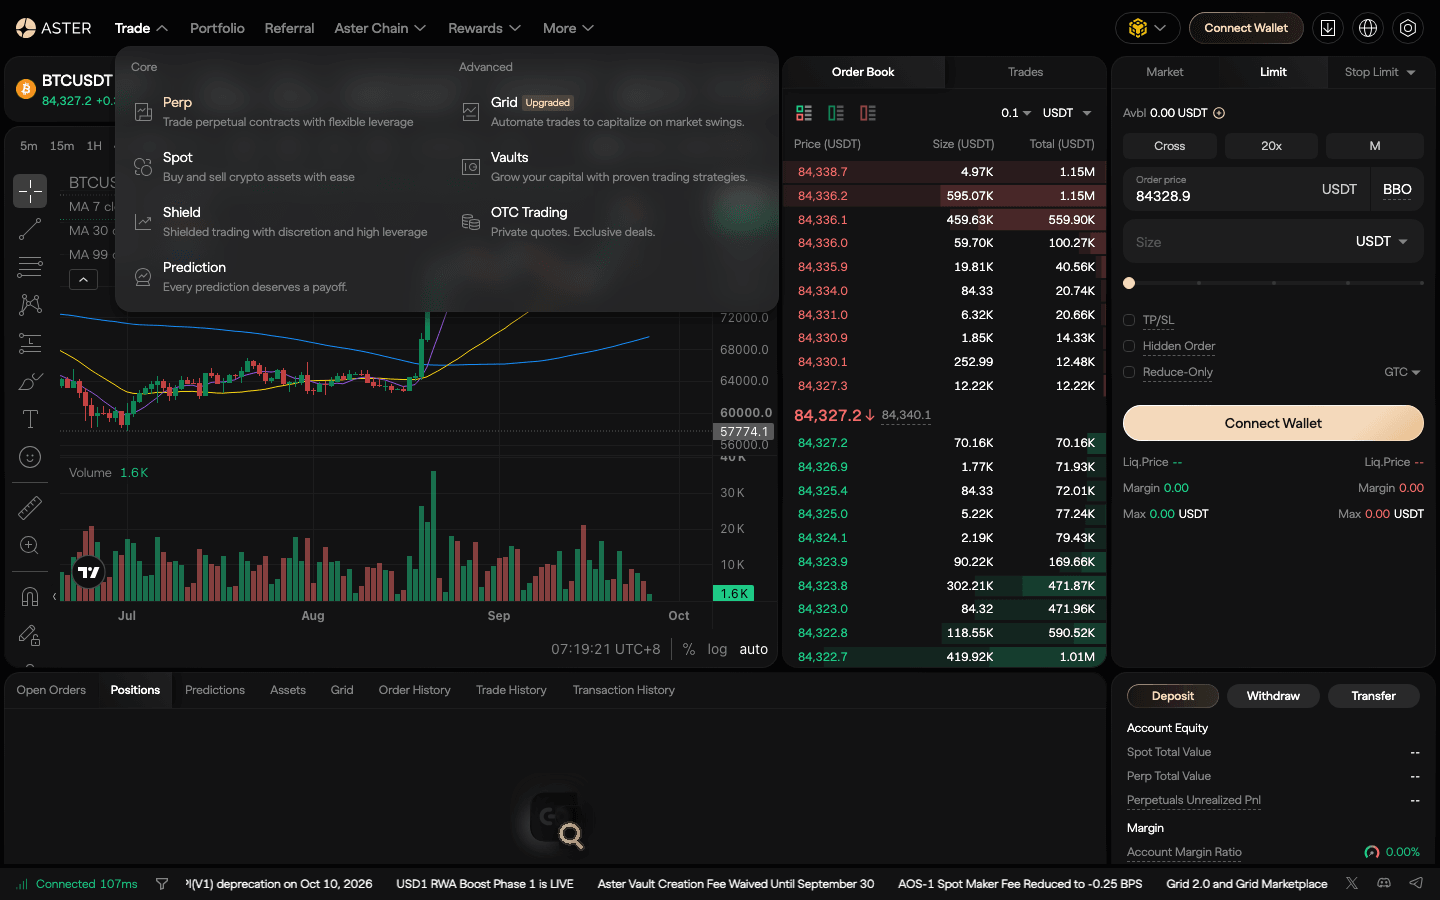The width and height of the screenshot is (1440, 900).
Task: Open the 0.1 price grouping dropdown
Action: pos(1016,113)
